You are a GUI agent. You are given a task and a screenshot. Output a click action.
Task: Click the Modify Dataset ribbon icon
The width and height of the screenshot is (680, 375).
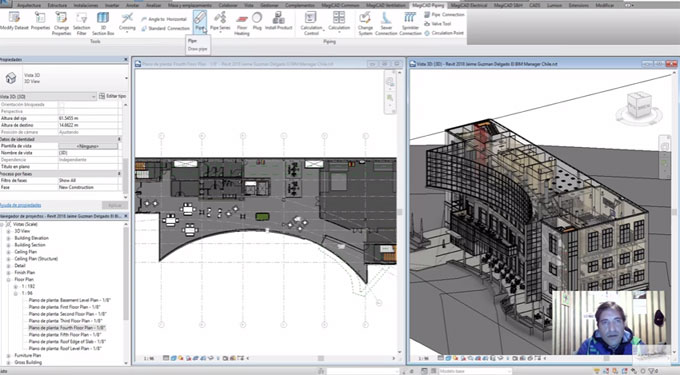tap(13, 21)
